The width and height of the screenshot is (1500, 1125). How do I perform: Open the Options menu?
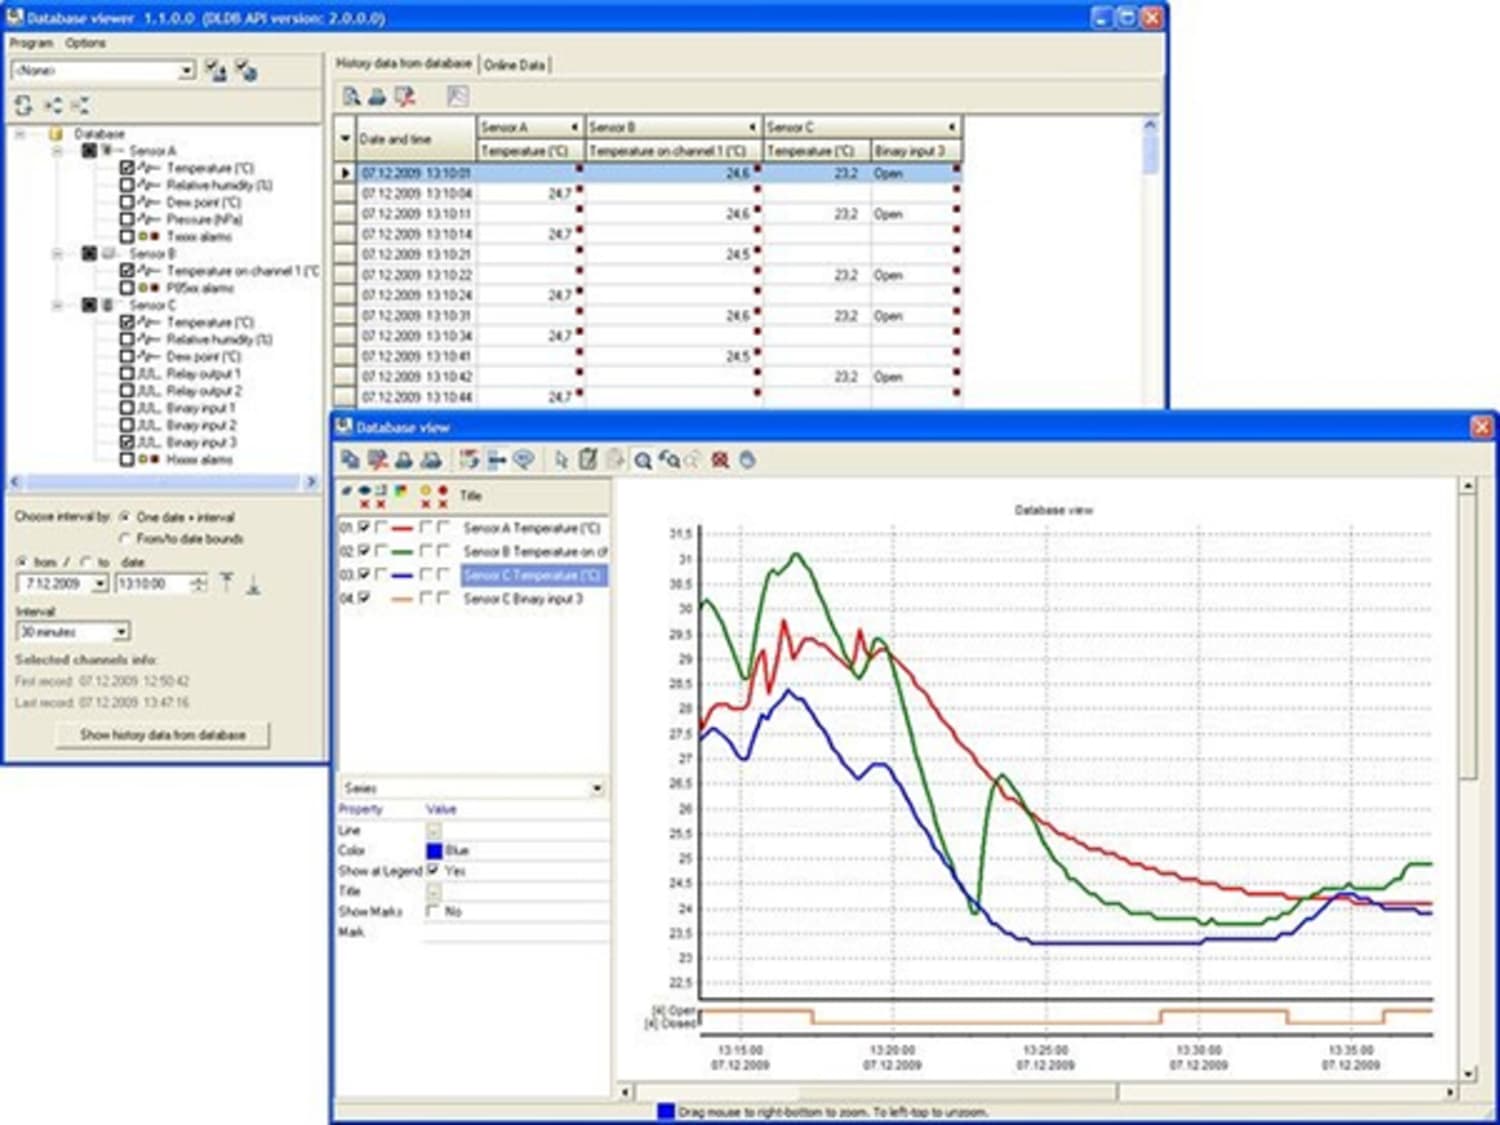coord(86,43)
